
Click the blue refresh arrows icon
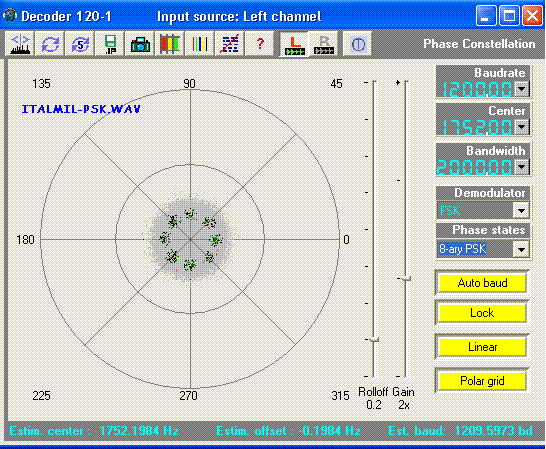pyautogui.click(x=50, y=44)
